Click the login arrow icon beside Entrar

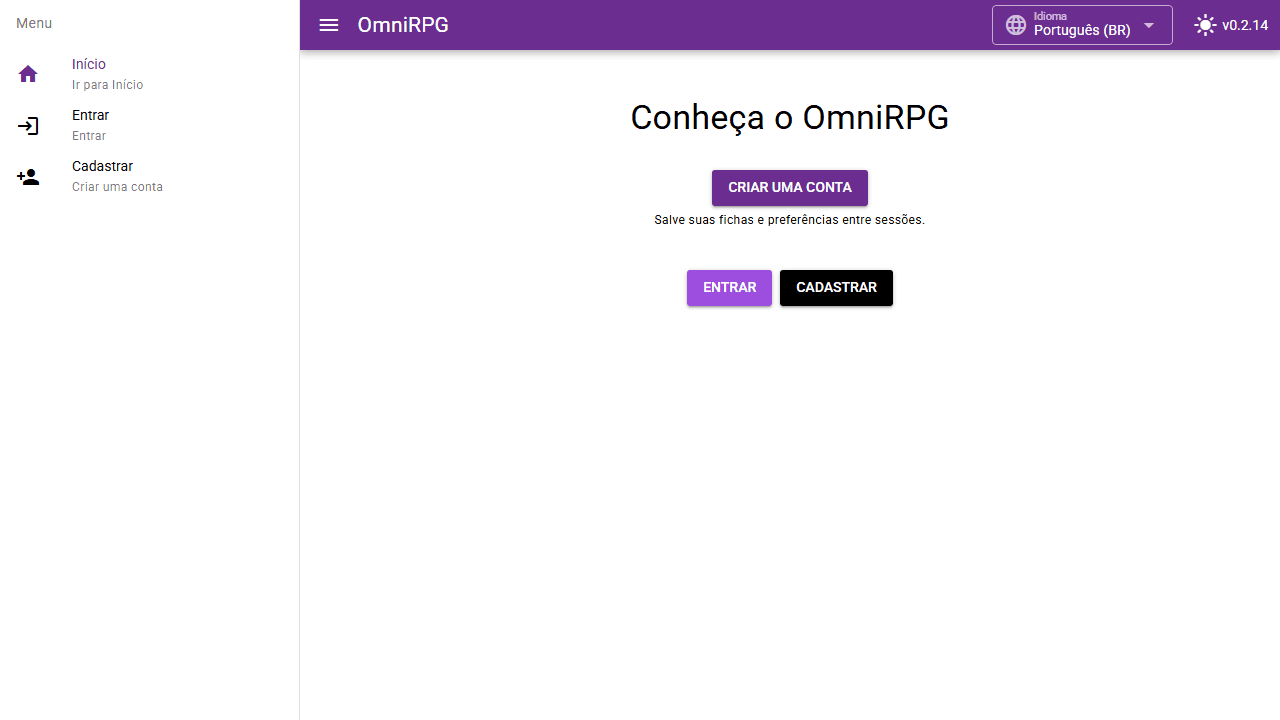coord(28,126)
